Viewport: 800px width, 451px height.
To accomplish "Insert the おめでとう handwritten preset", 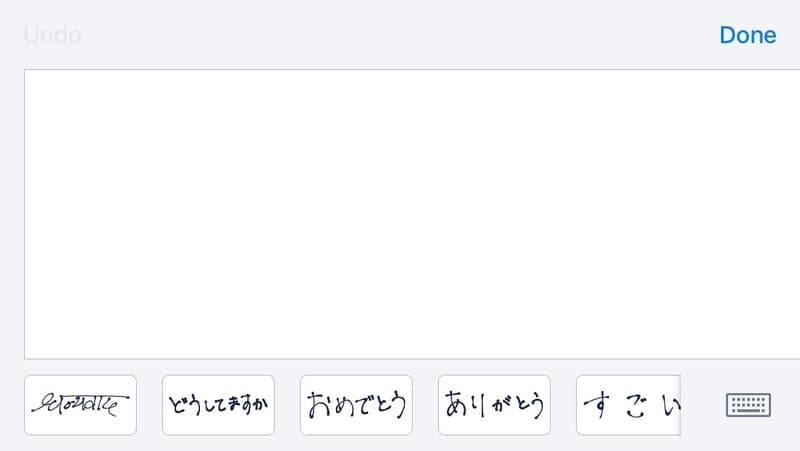I will [x=356, y=405].
